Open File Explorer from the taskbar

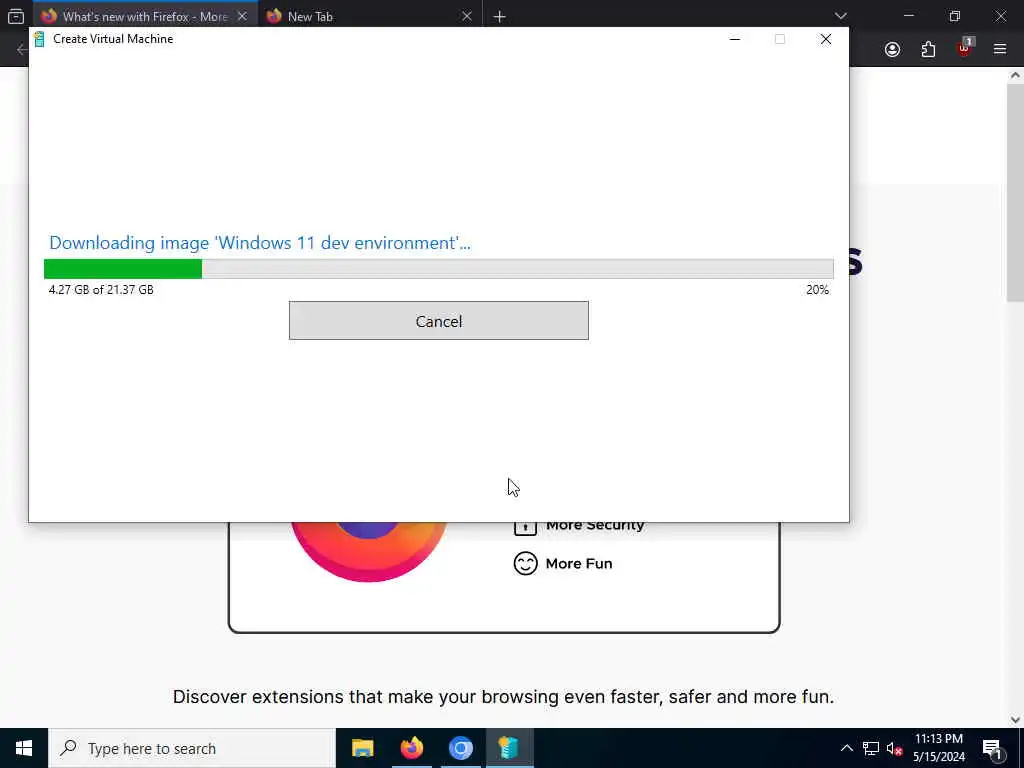click(x=362, y=748)
